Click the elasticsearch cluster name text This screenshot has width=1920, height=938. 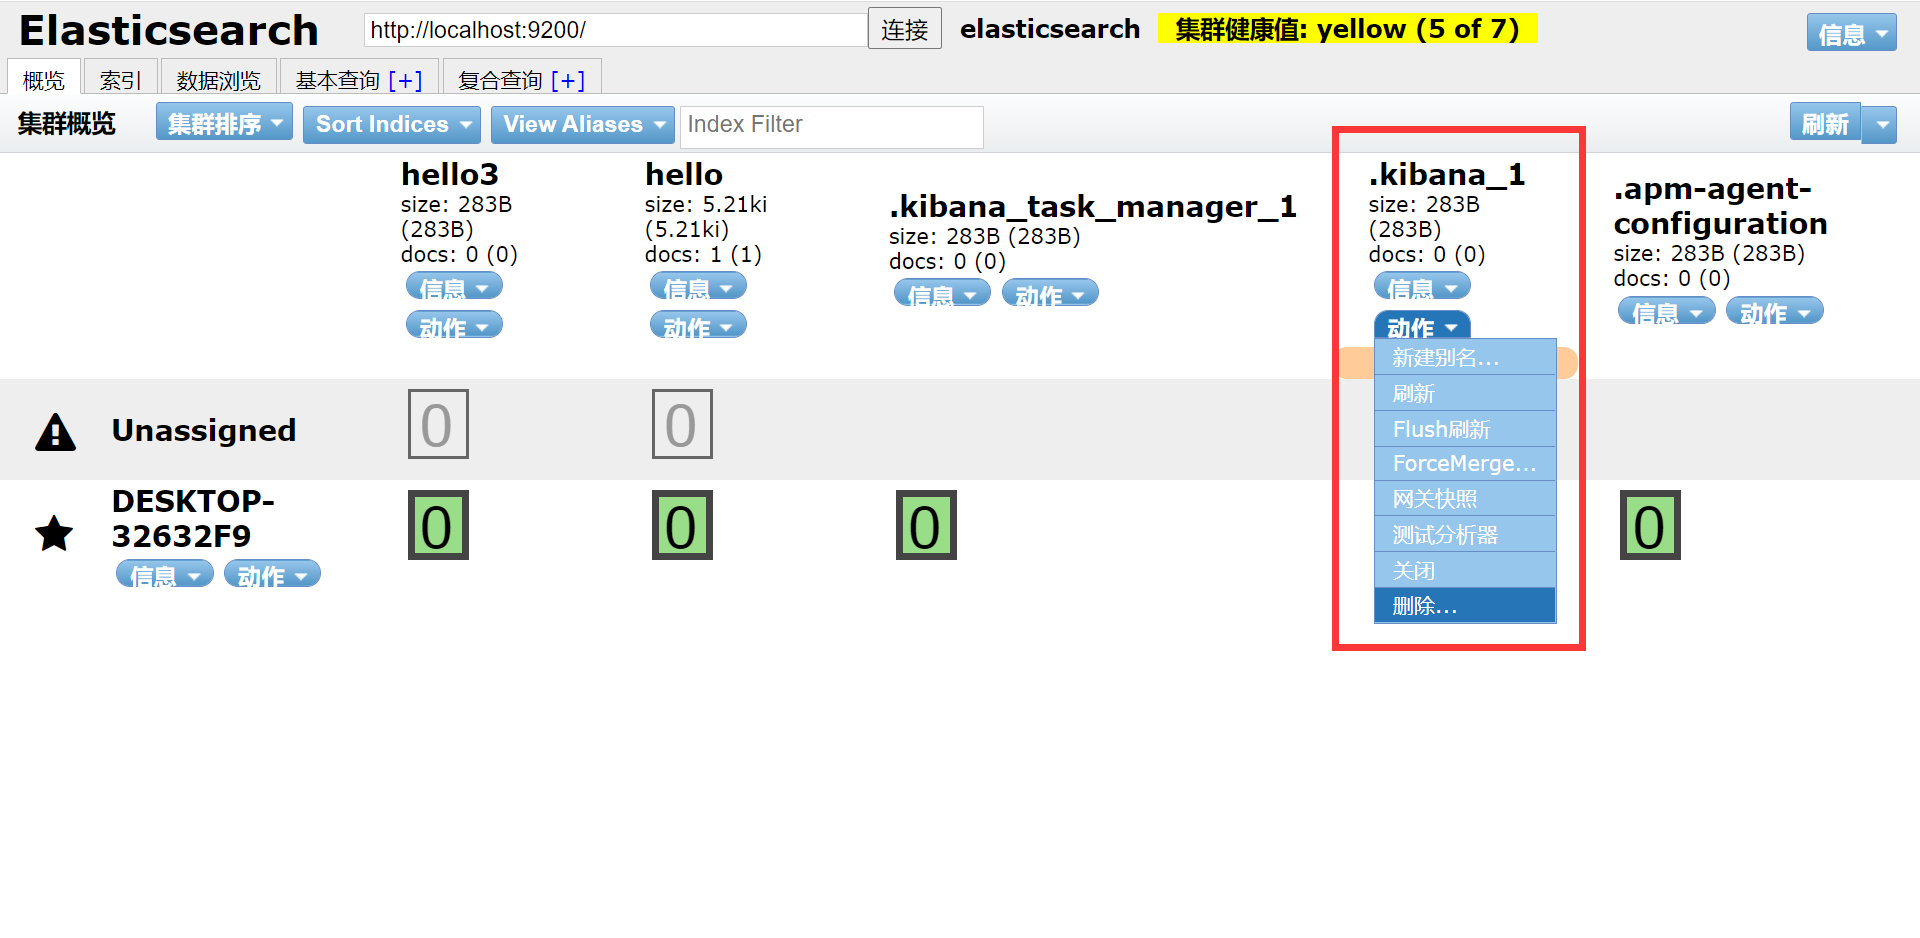click(x=1050, y=29)
